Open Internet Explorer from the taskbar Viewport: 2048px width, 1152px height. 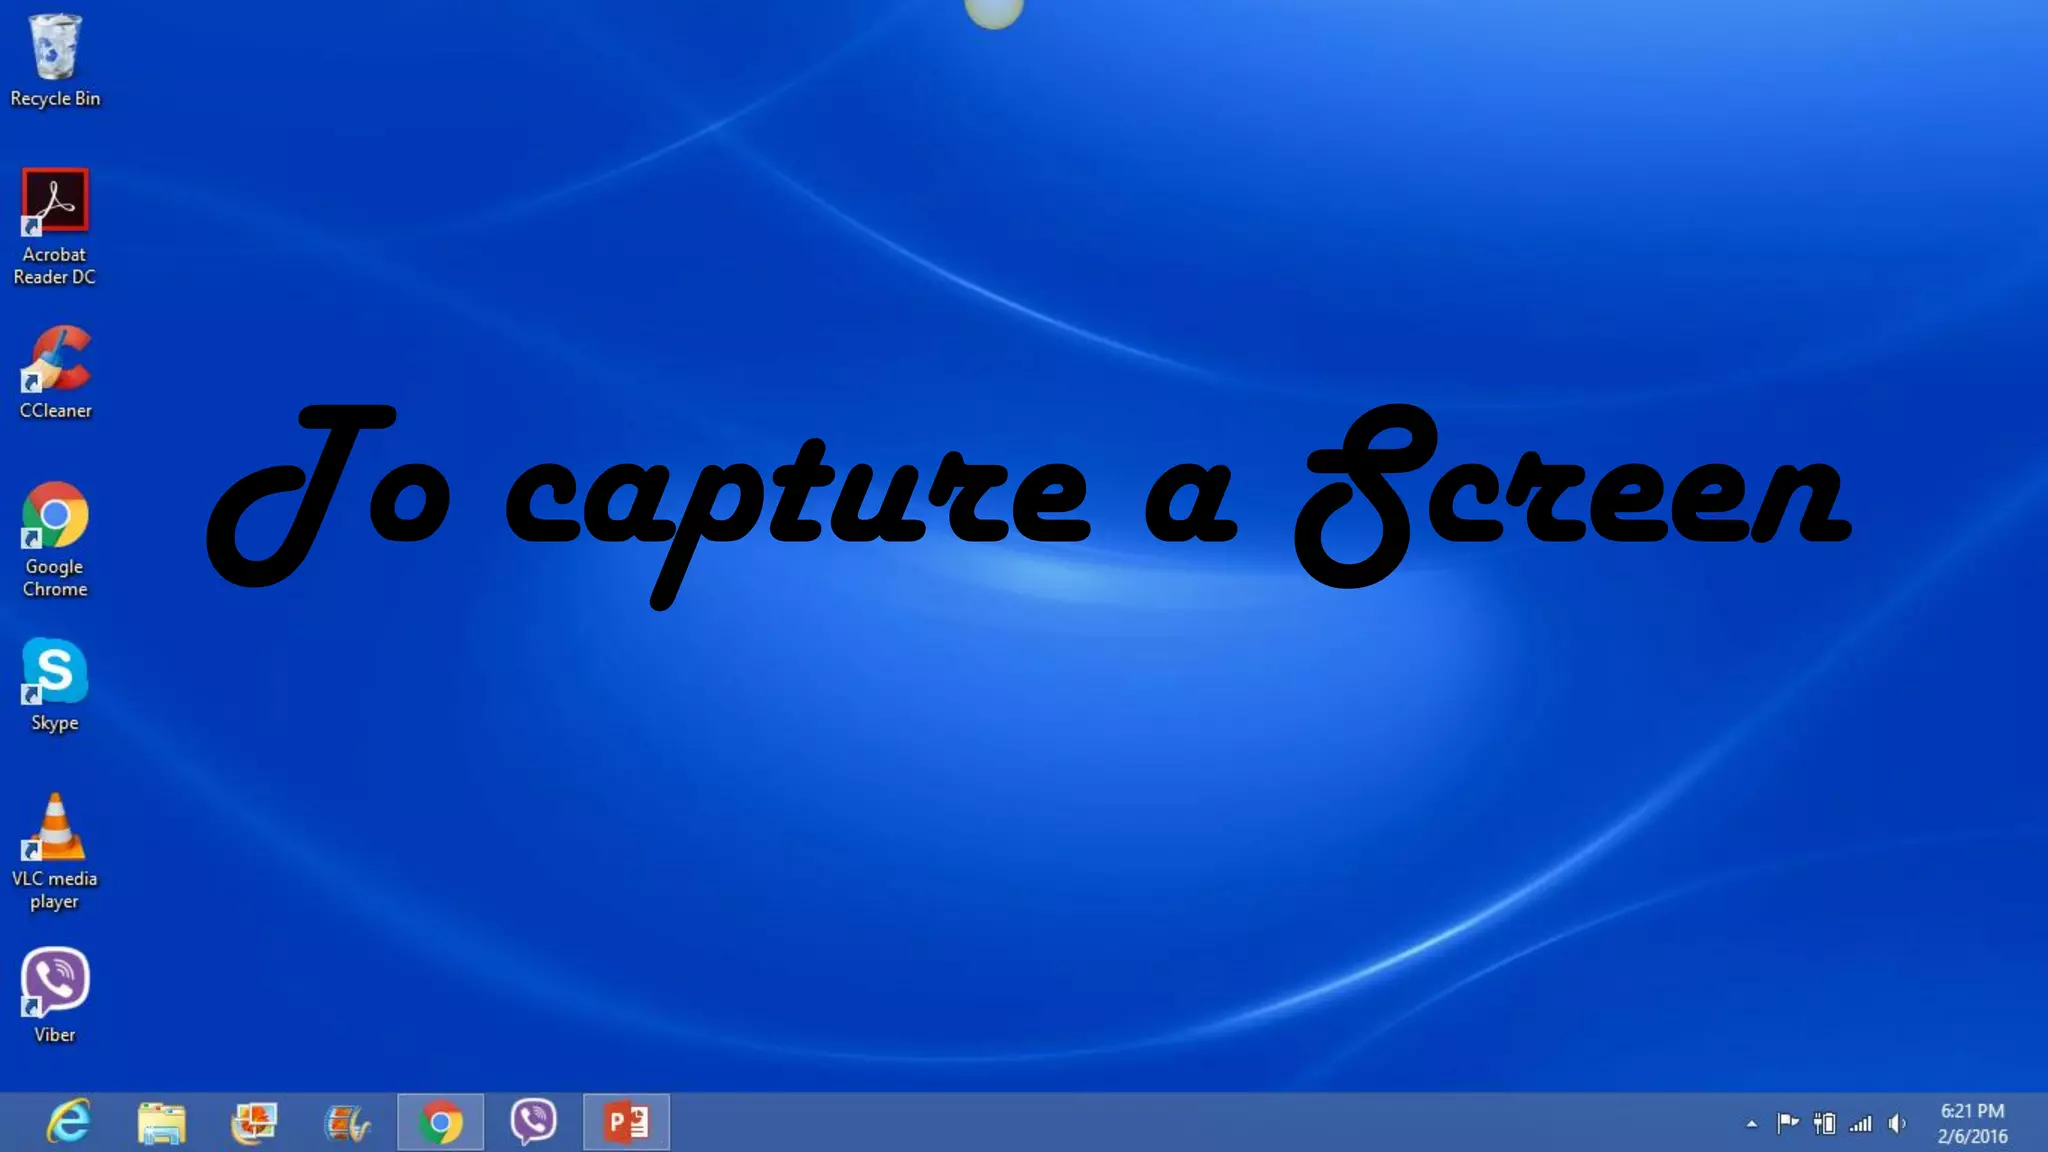point(69,1122)
